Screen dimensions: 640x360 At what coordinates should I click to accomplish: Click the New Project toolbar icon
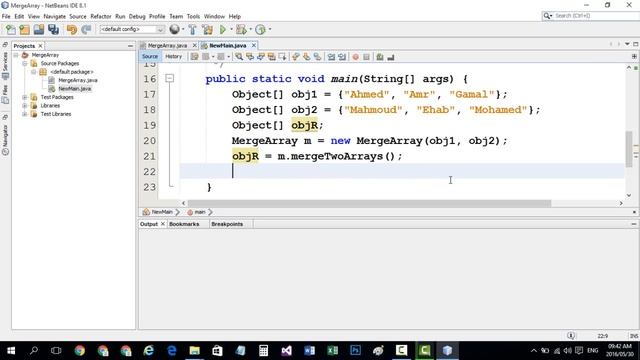[24, 29]
